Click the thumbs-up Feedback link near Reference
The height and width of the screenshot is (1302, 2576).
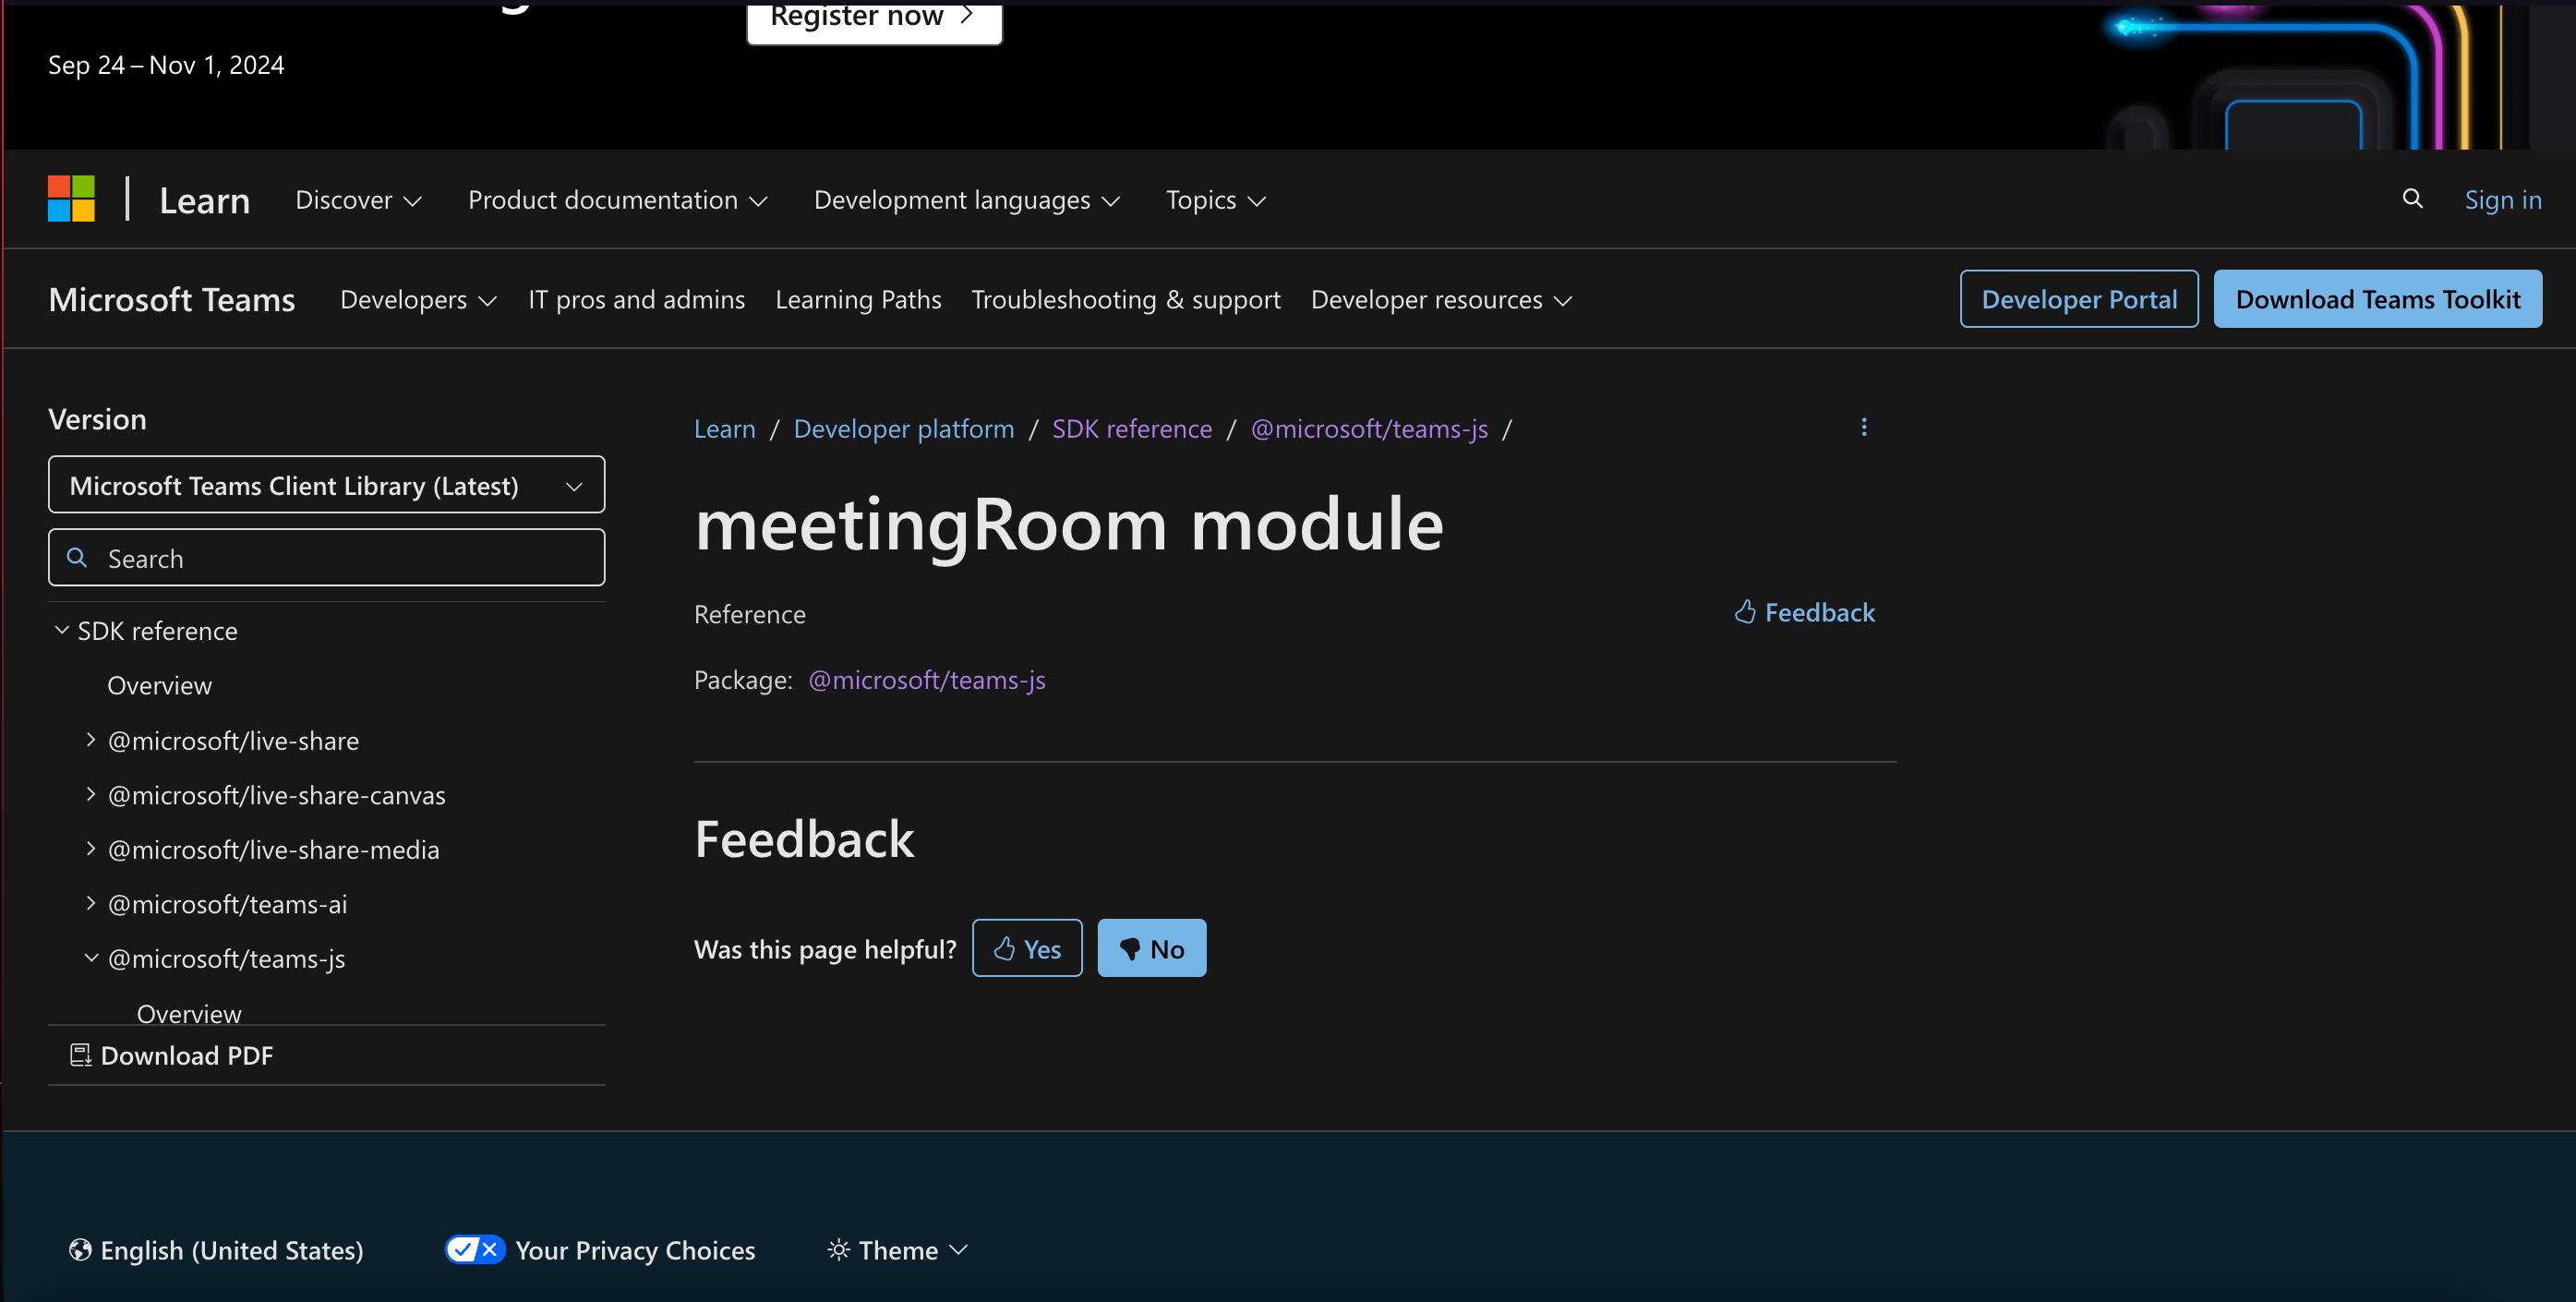[1804, 612]
